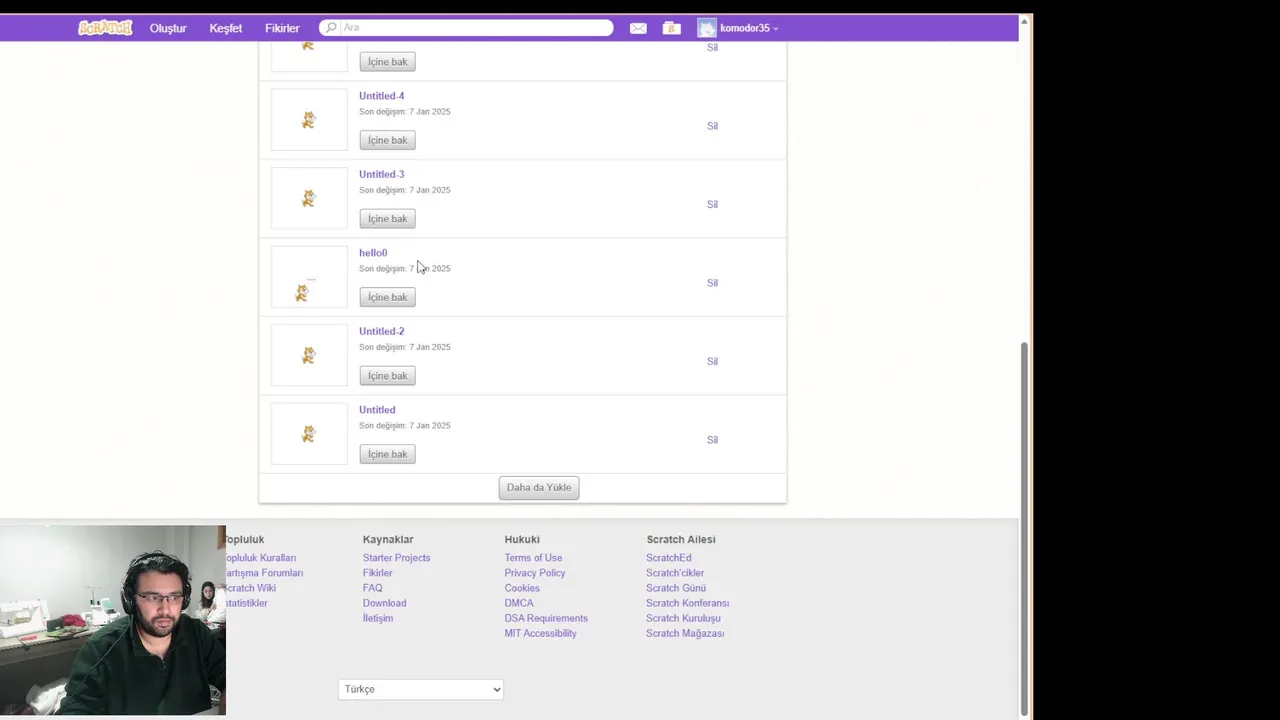Open MIT Accessibility link
This screenshot has width=1280, height=720.
[x=540, y=633]
